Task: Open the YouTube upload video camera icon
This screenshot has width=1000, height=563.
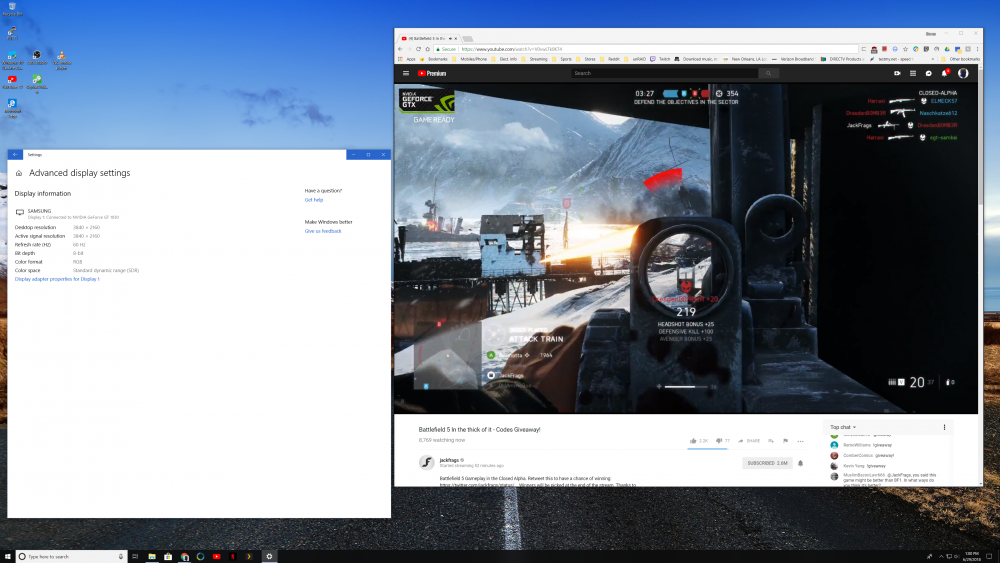Action: [x=897, y=73]
